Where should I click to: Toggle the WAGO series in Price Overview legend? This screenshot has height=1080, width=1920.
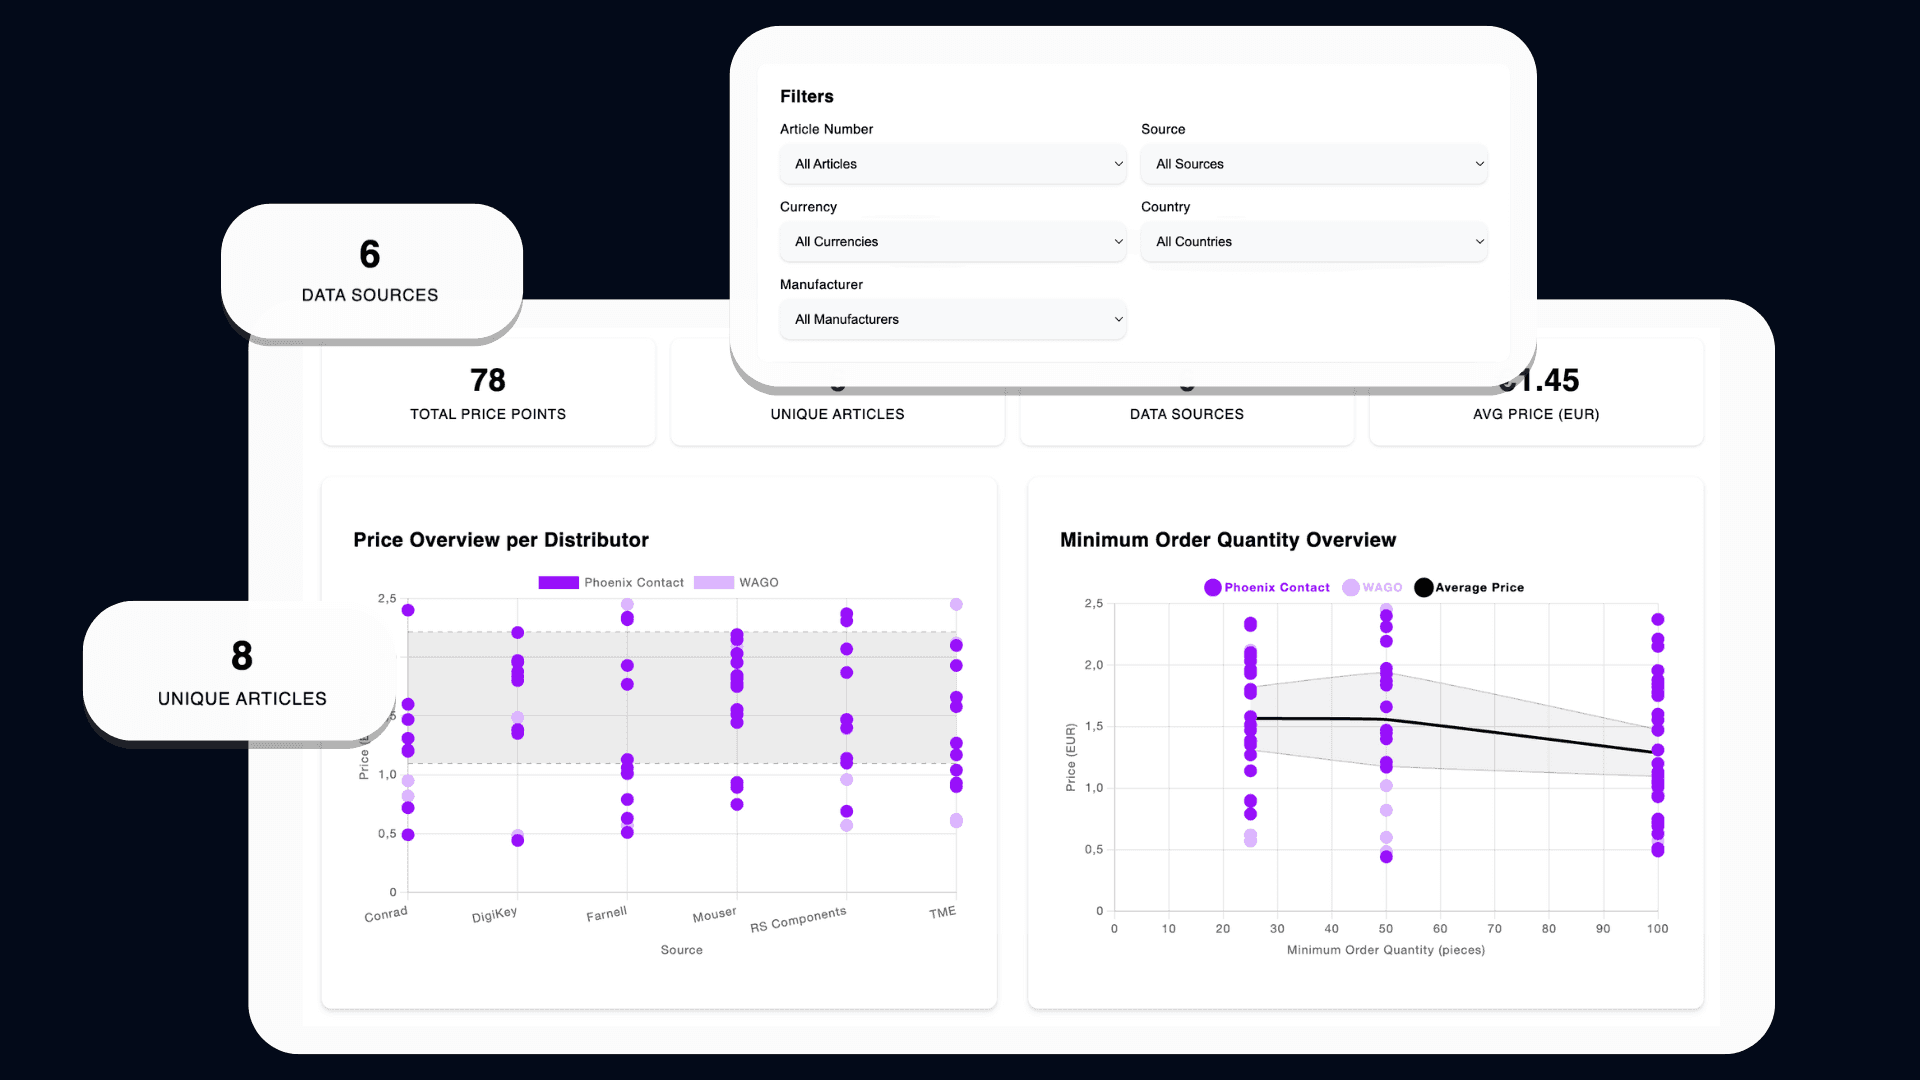[712, 582]
